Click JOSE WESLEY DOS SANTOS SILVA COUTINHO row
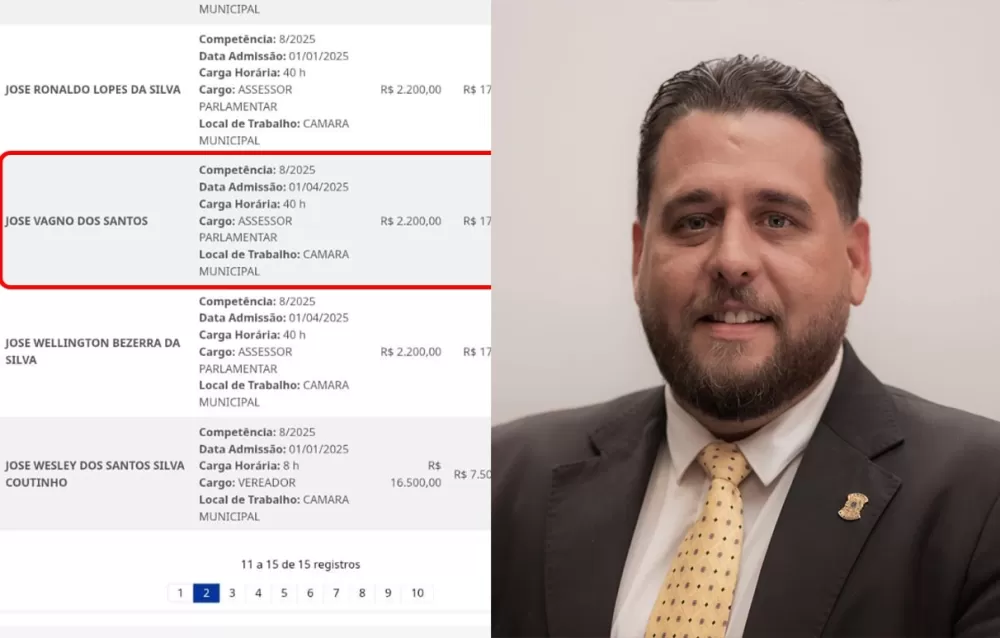The image size is (1000, 638). click(x=246, y=474)
